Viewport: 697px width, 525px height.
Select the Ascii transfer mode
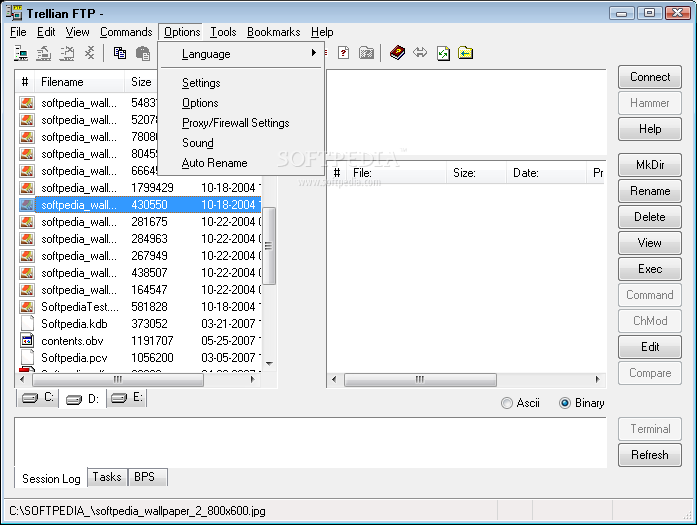click(x=520, y=403)
